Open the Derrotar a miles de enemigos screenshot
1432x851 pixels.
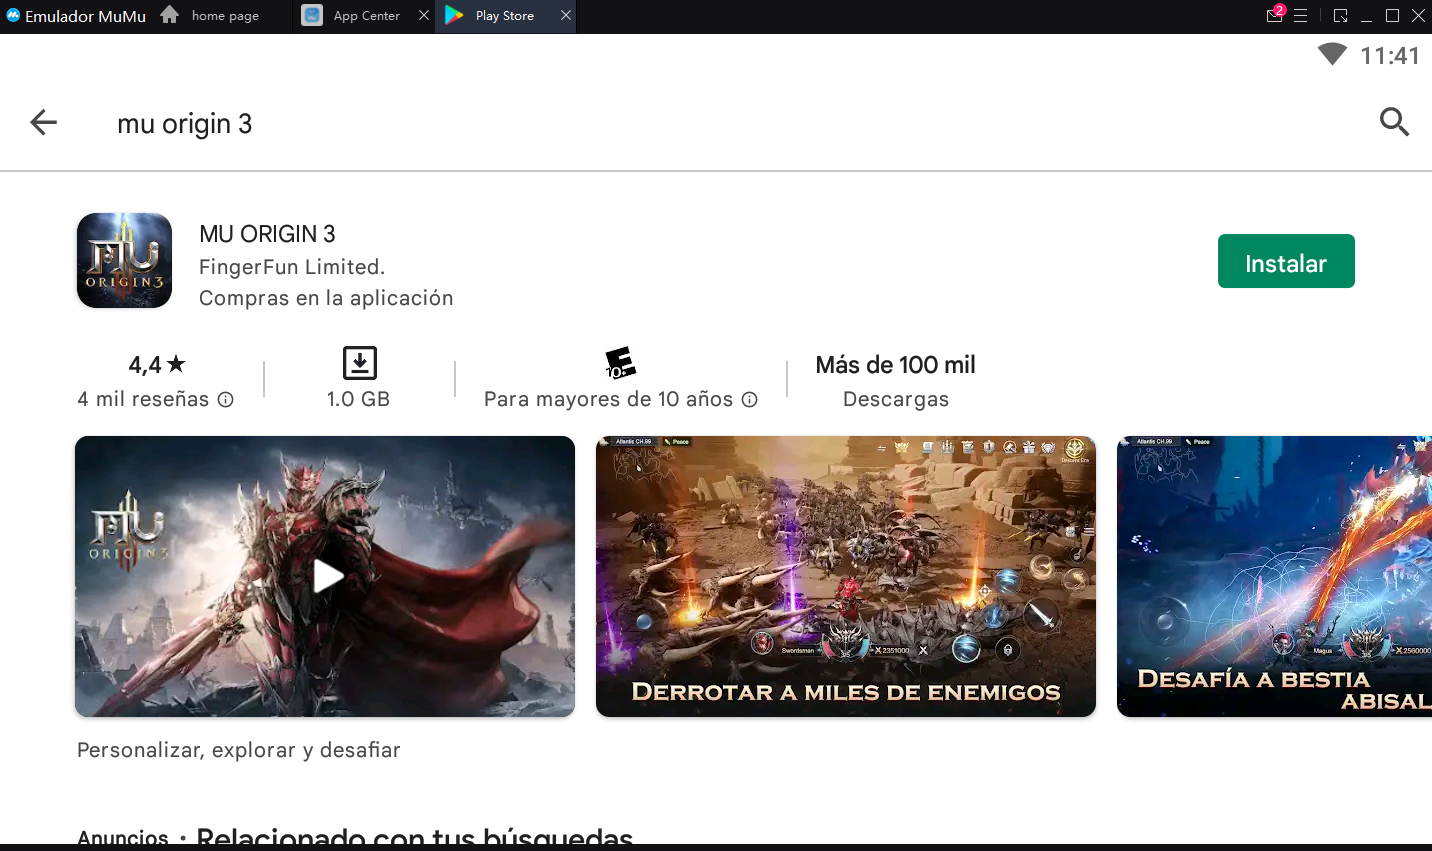tap(845, 576)
